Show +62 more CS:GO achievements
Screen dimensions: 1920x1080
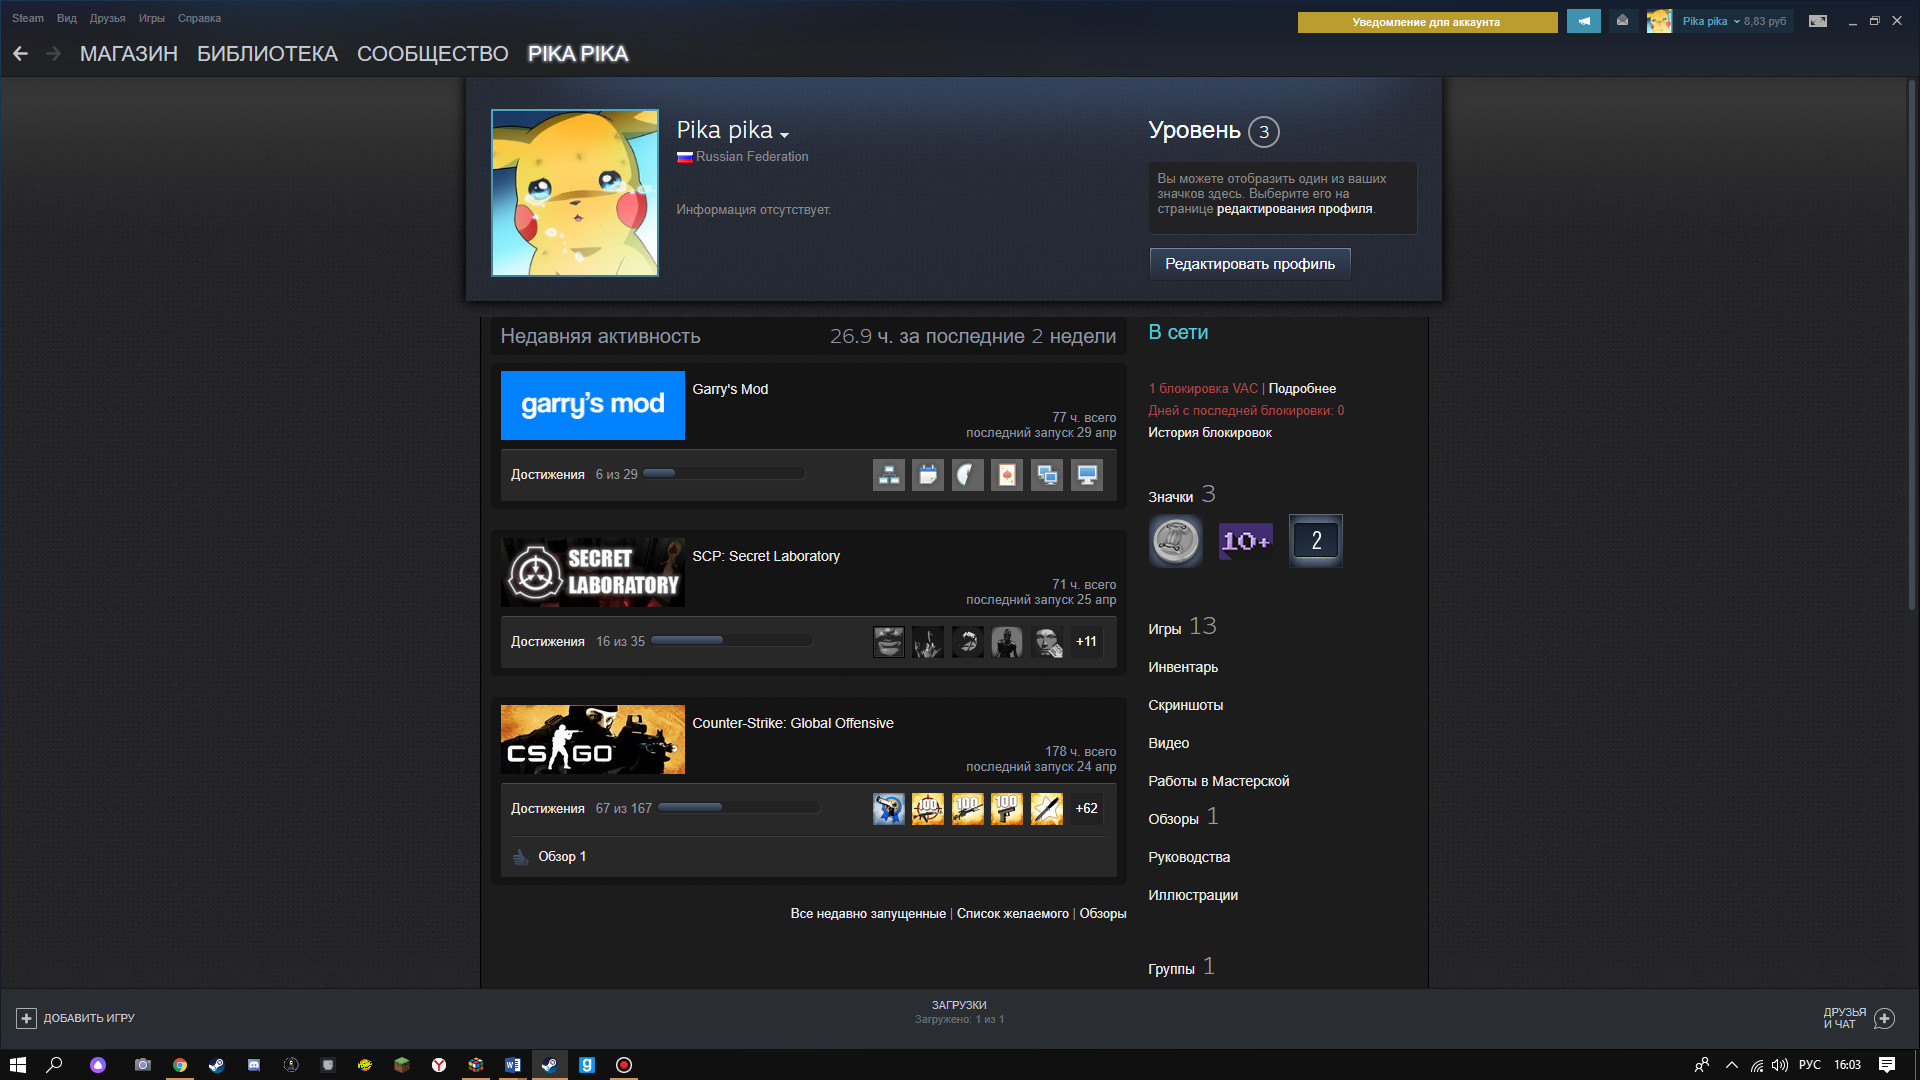pyautogui.click(x=1086, y=809)
